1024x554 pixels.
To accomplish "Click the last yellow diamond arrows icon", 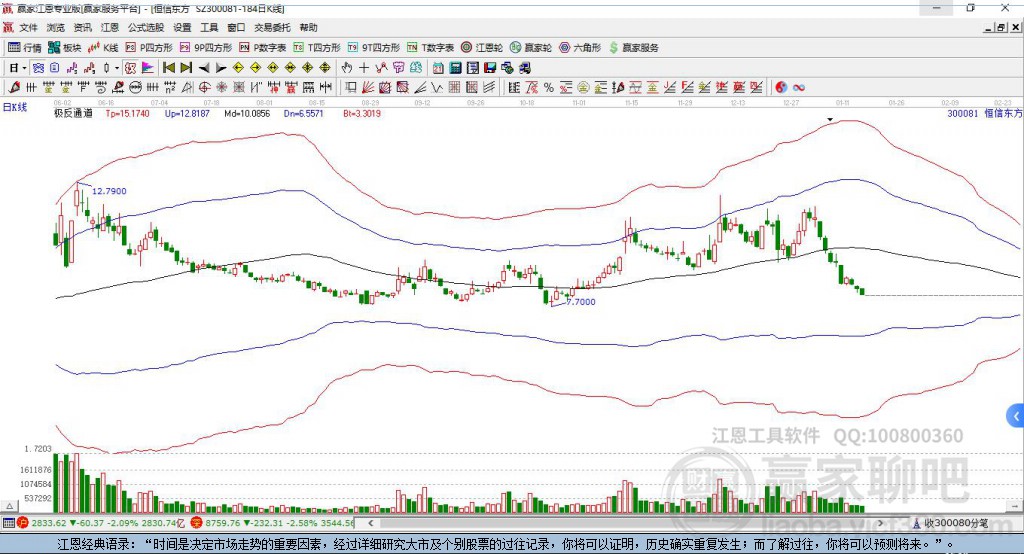I will (x=325, y=68).
